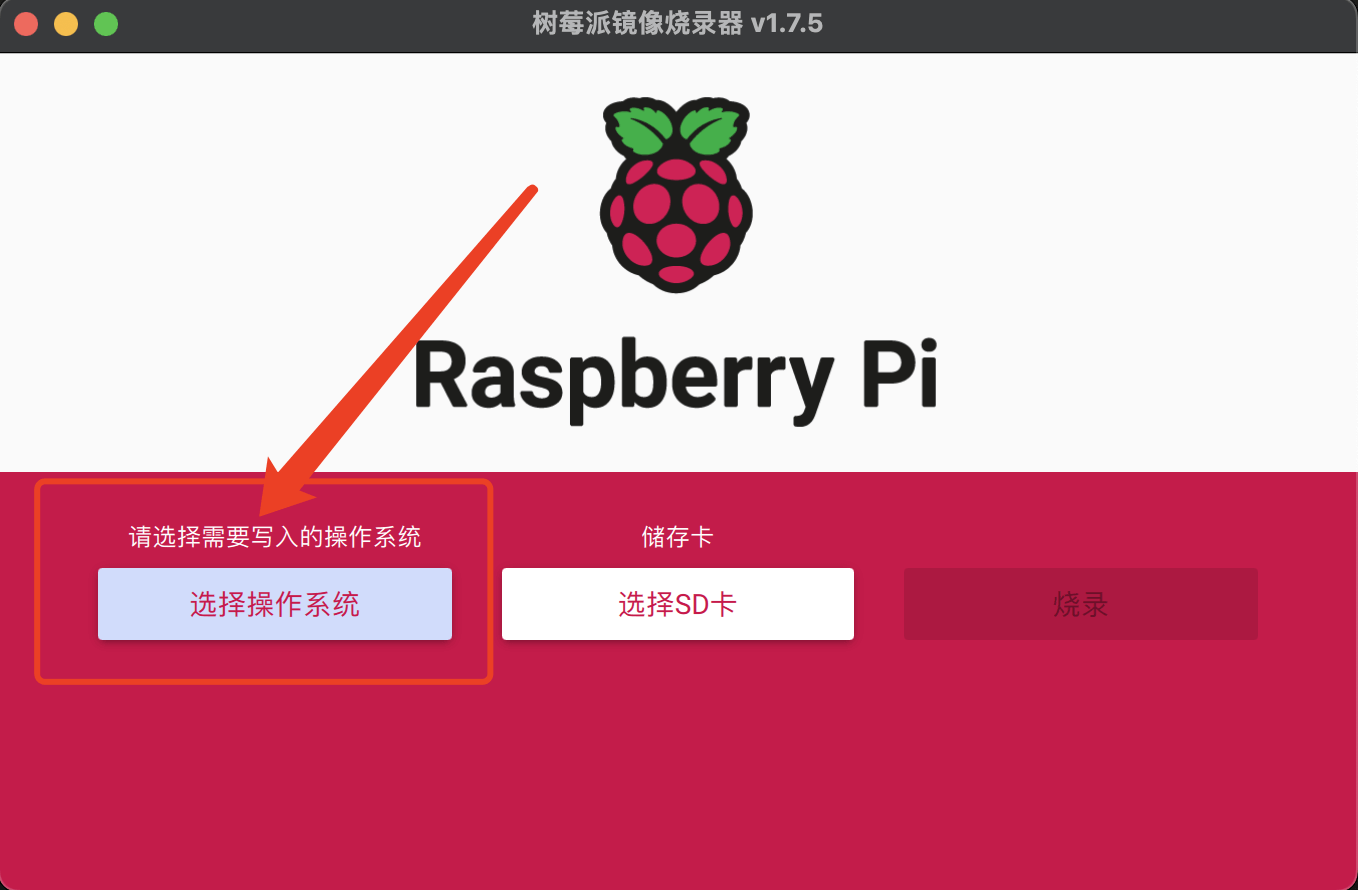Click the window title 树莓派镜像烧录器 v1.7.5
This screenshot has height=890, width=1358.
[678, 23]
